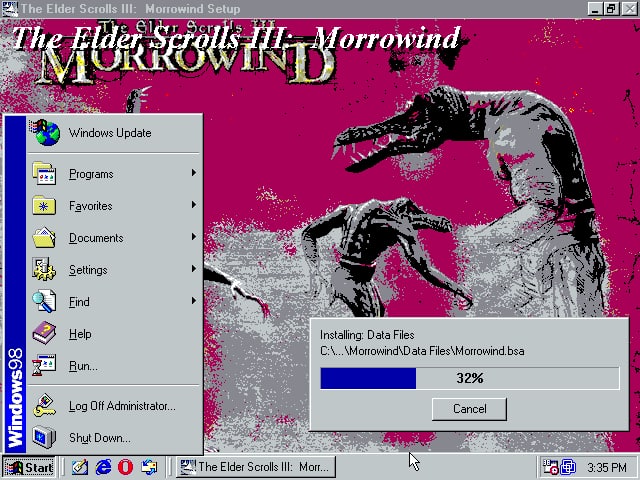Choose Log Off Administrator...
This screenshot has width=640, height=480.
pyautogui.click(x=114, y=406)
